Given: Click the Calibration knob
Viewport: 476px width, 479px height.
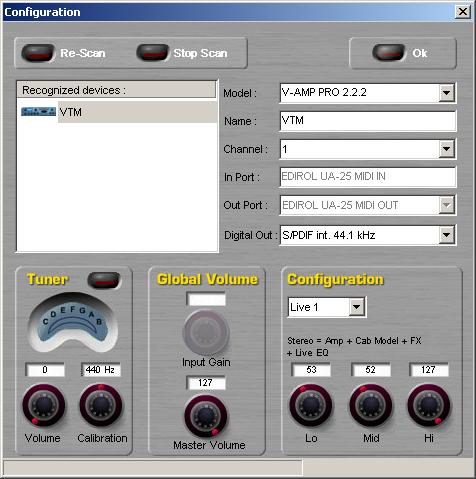Looking at the screenshot, I should [x=101, y=406].
